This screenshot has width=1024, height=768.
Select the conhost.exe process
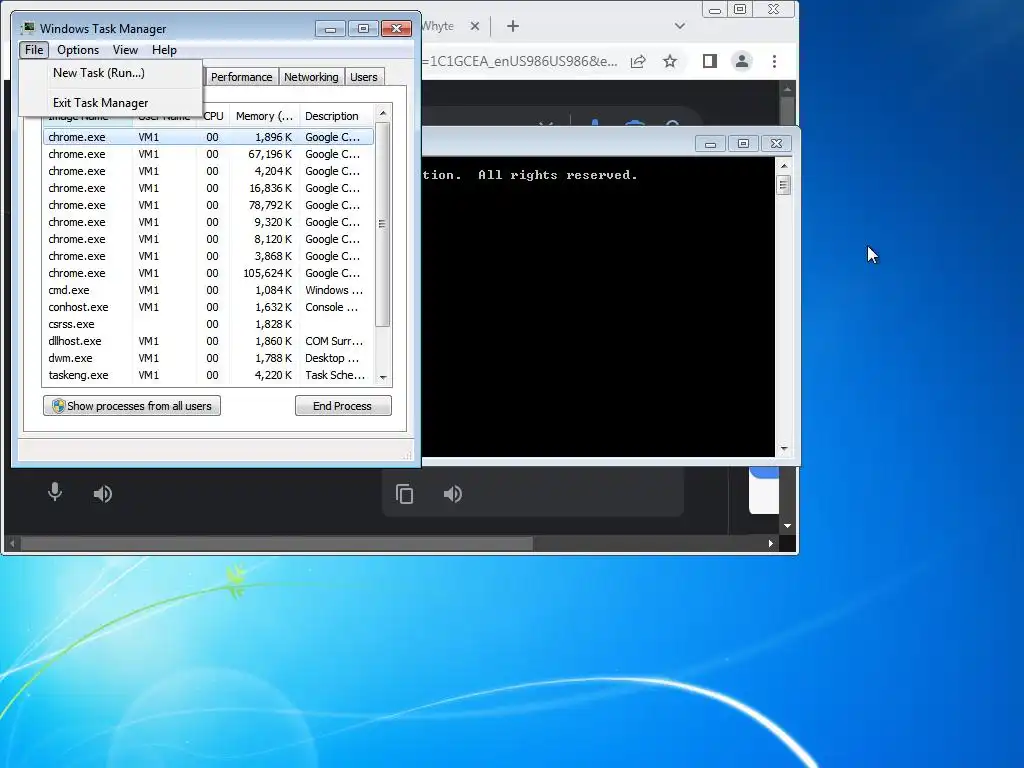tap(208, 307)
